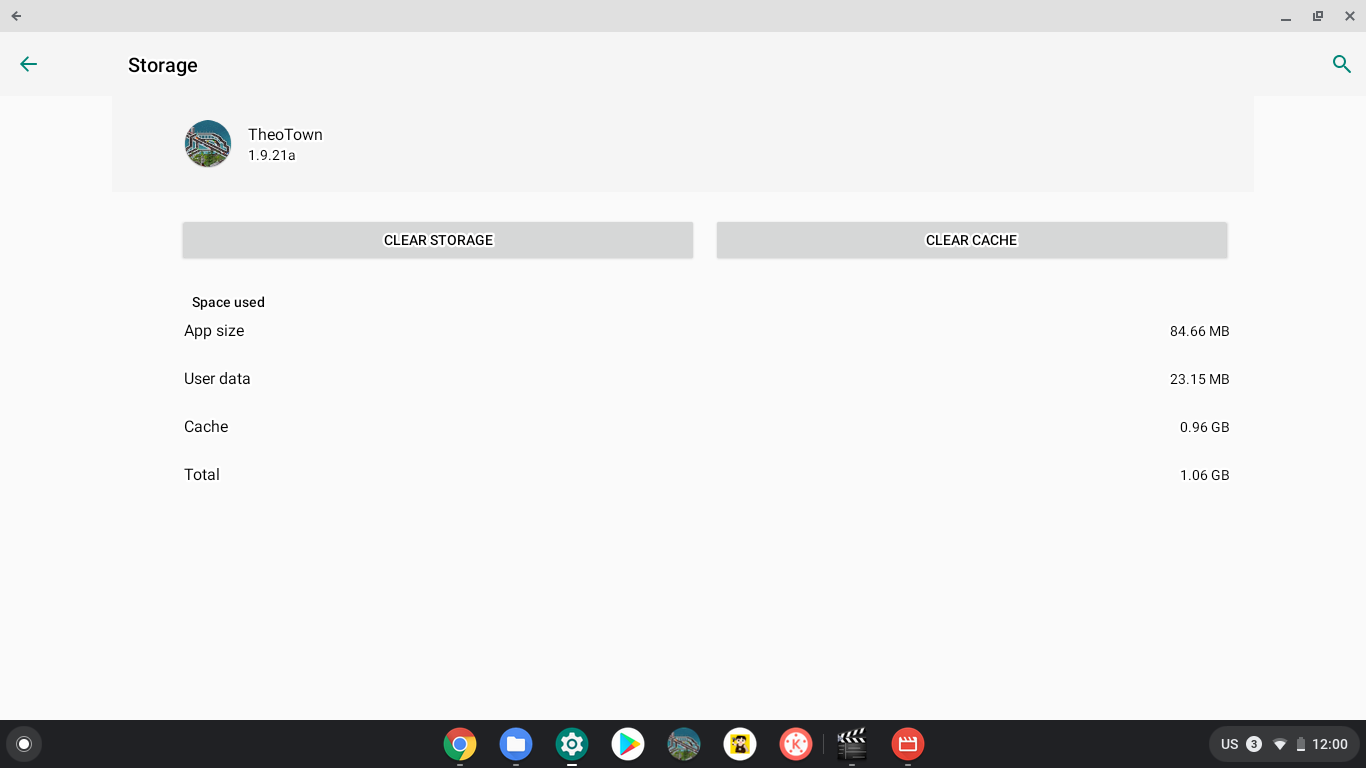1366x768 pixels.
Task: Click the TheoTown app icon in header
Action: (x=208, y=144)
